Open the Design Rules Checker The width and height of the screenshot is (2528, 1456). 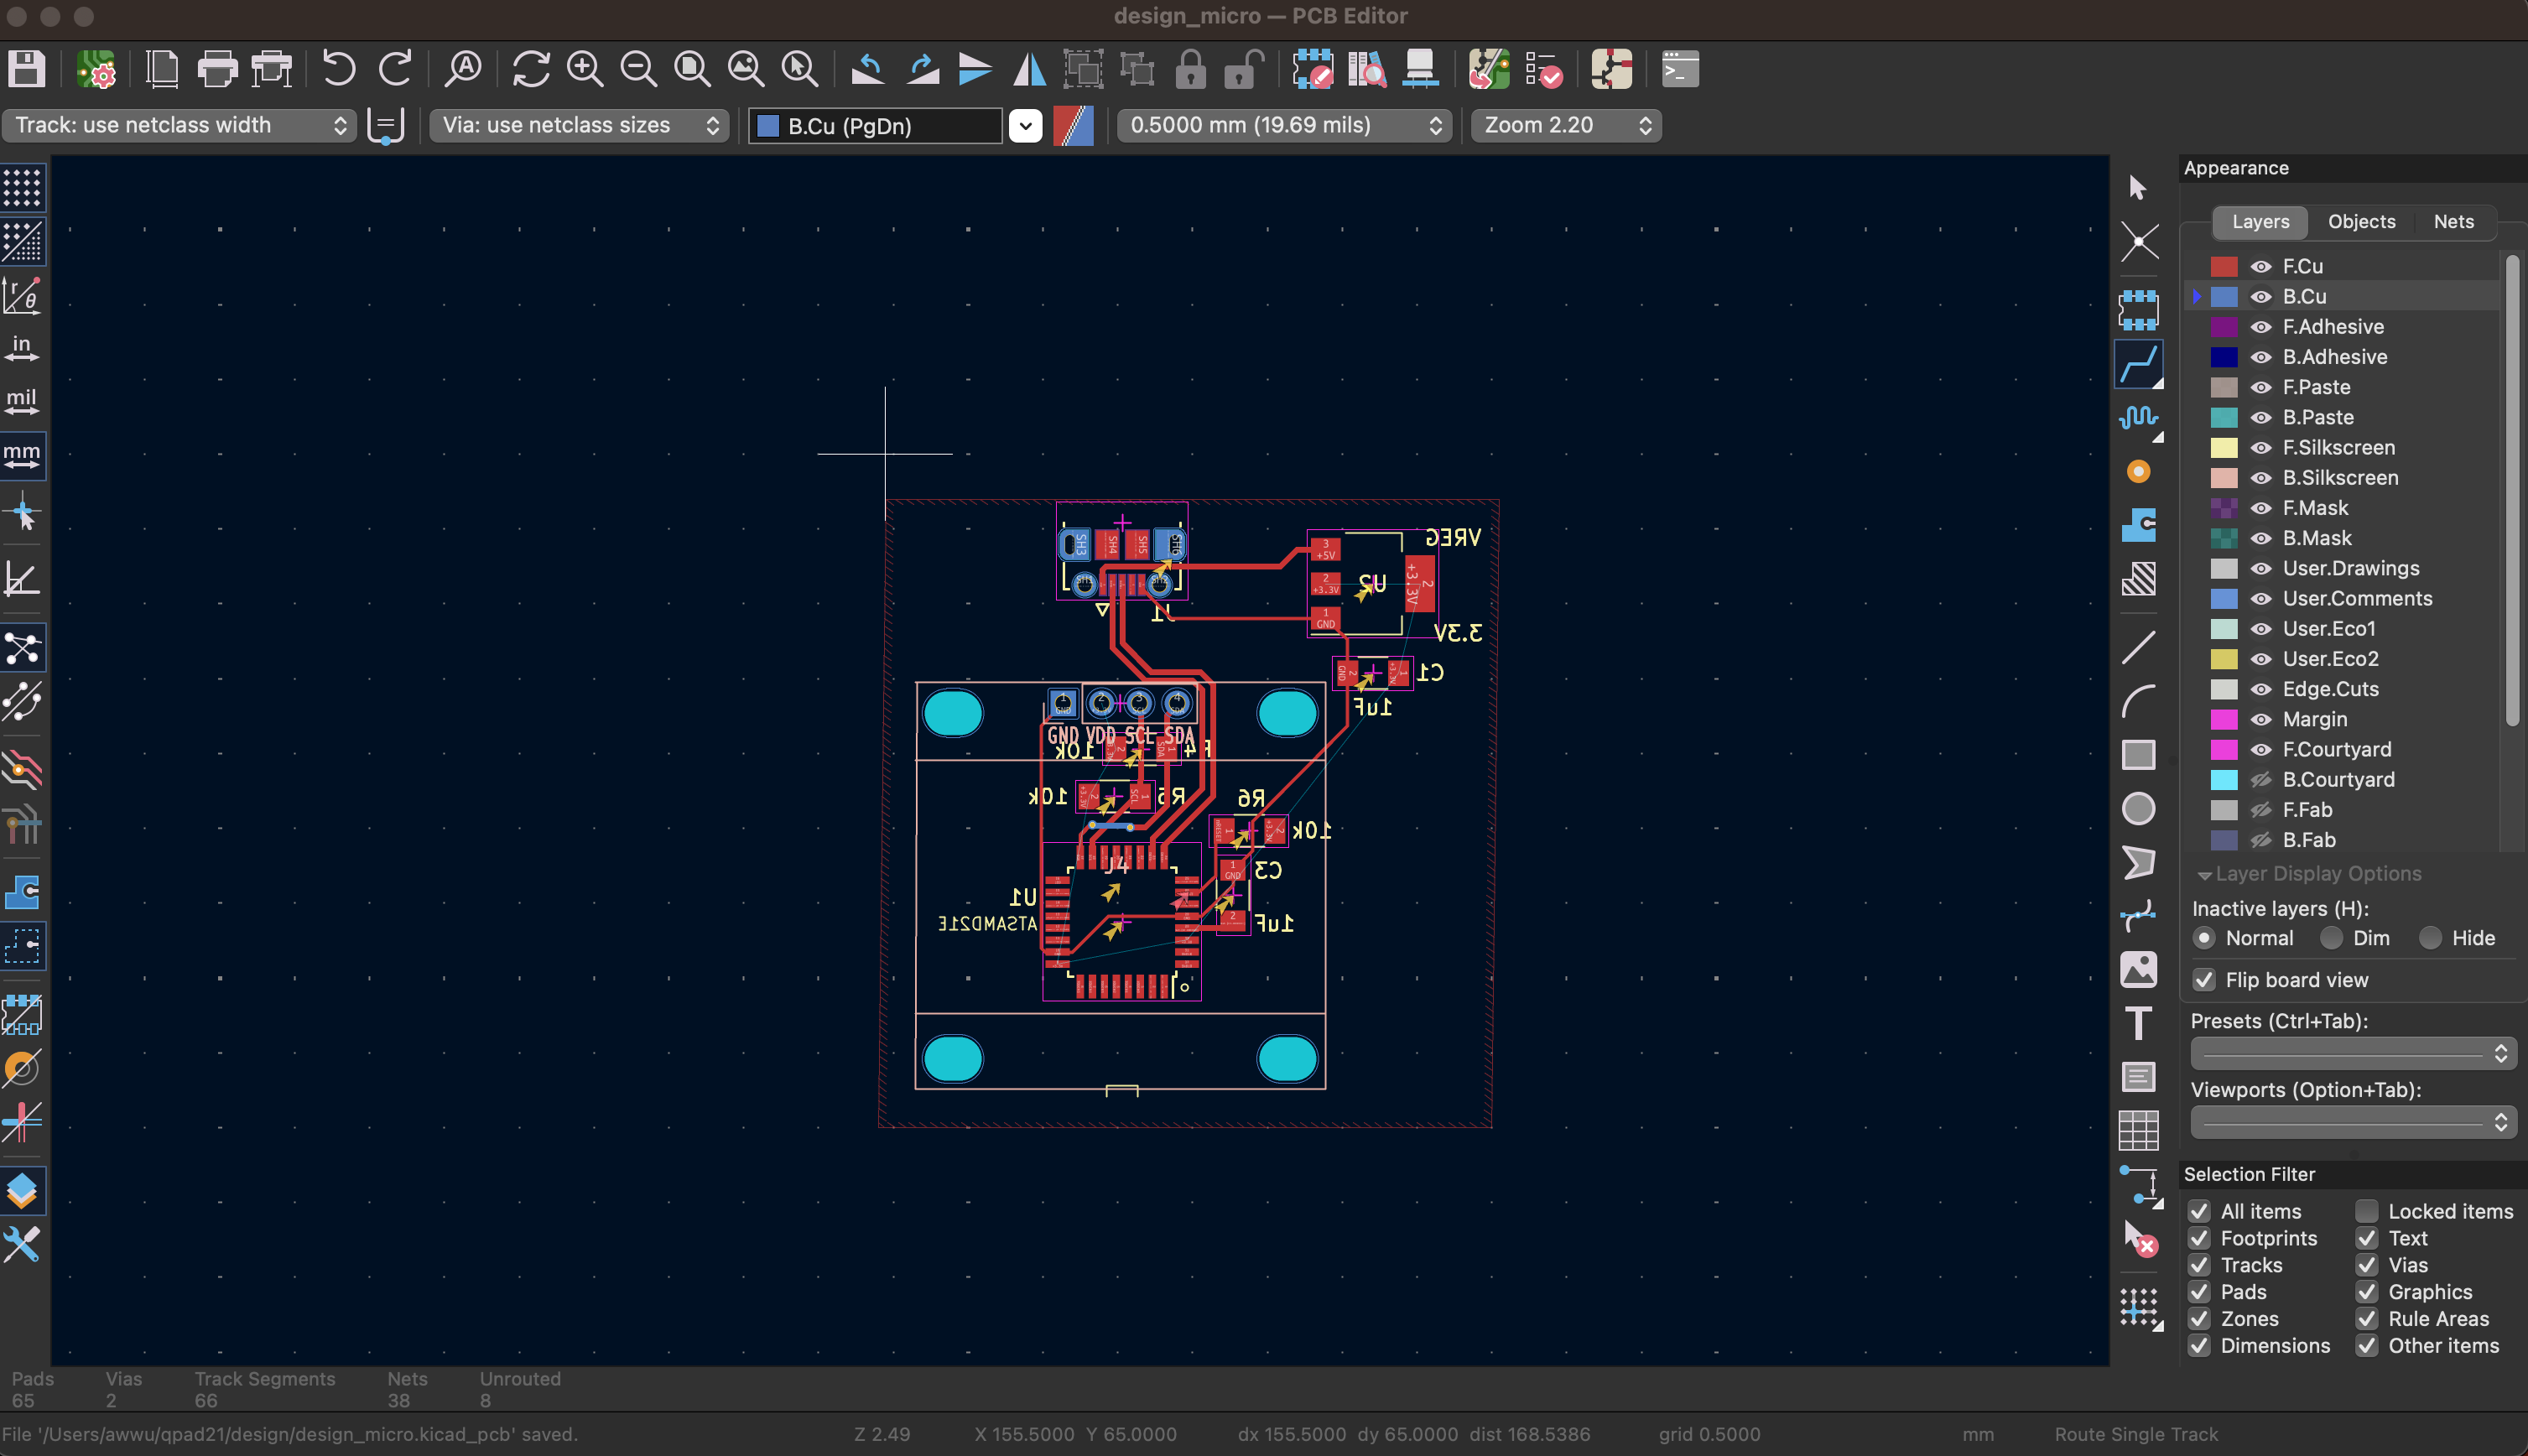pyautogui.click(x=1544, y=69)
